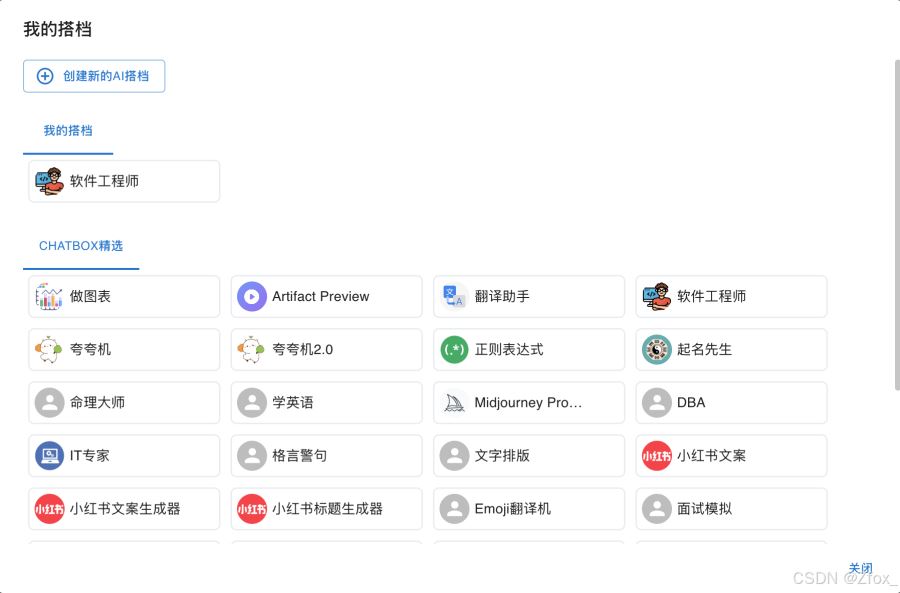
Task: Click the 创建新的AI搭档 button
Action: [93, 76]
